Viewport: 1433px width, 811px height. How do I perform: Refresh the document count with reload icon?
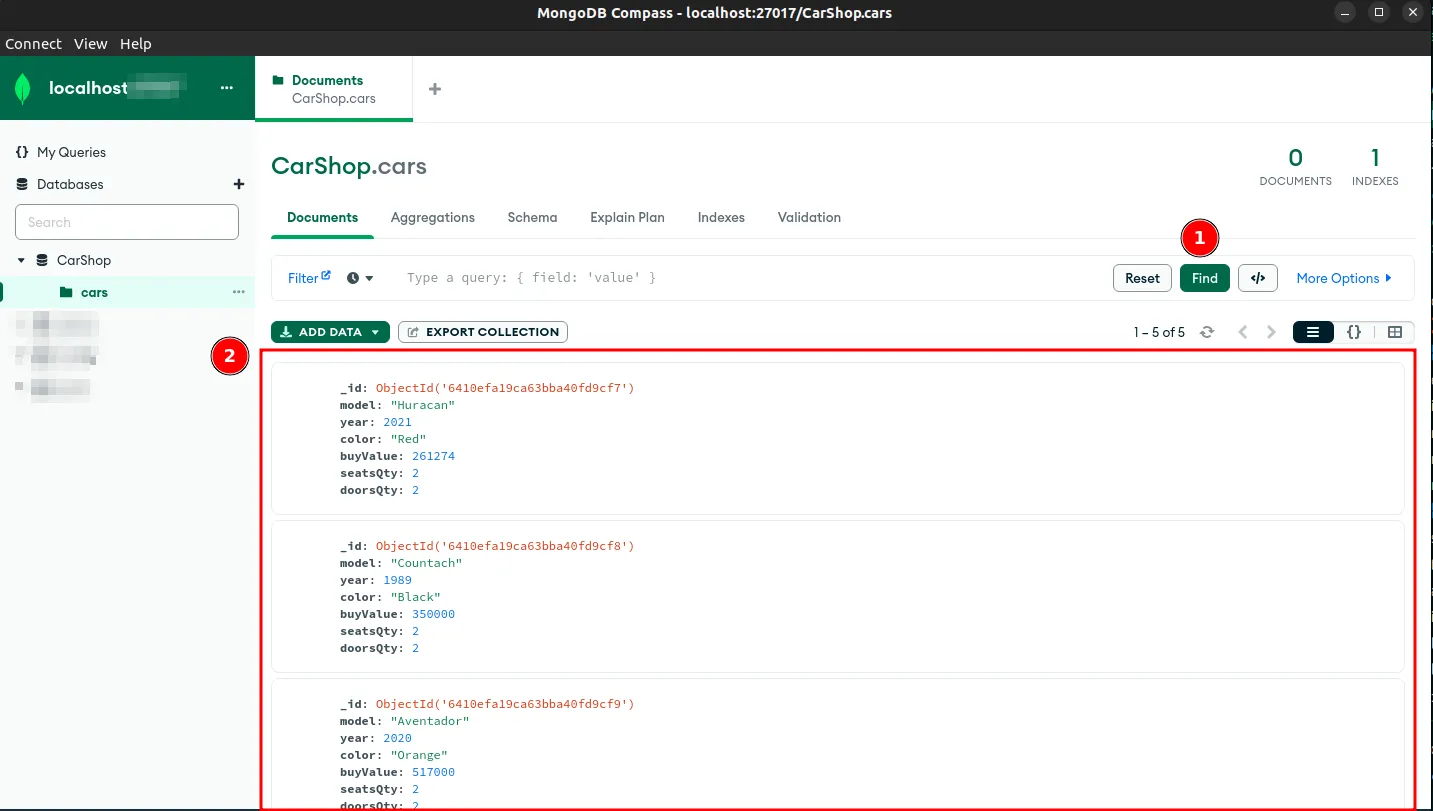[1207, 332]
